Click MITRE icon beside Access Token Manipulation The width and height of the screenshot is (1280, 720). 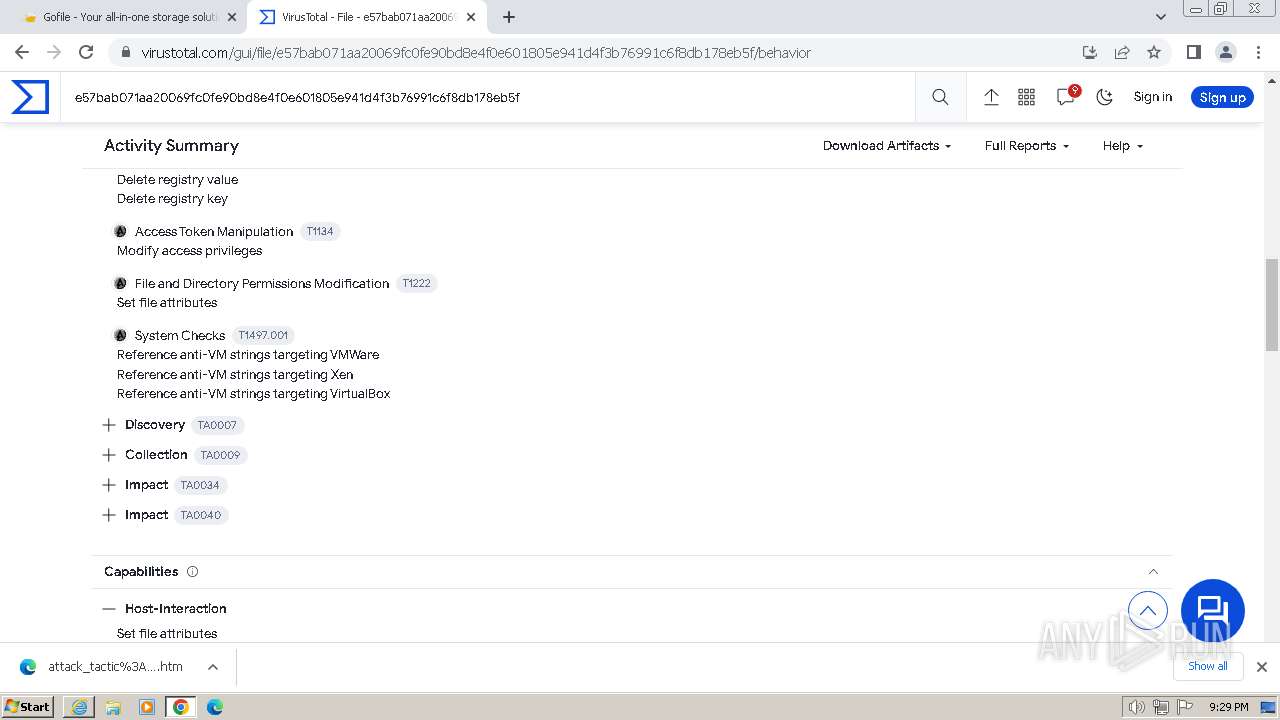[x=121, y=231]
